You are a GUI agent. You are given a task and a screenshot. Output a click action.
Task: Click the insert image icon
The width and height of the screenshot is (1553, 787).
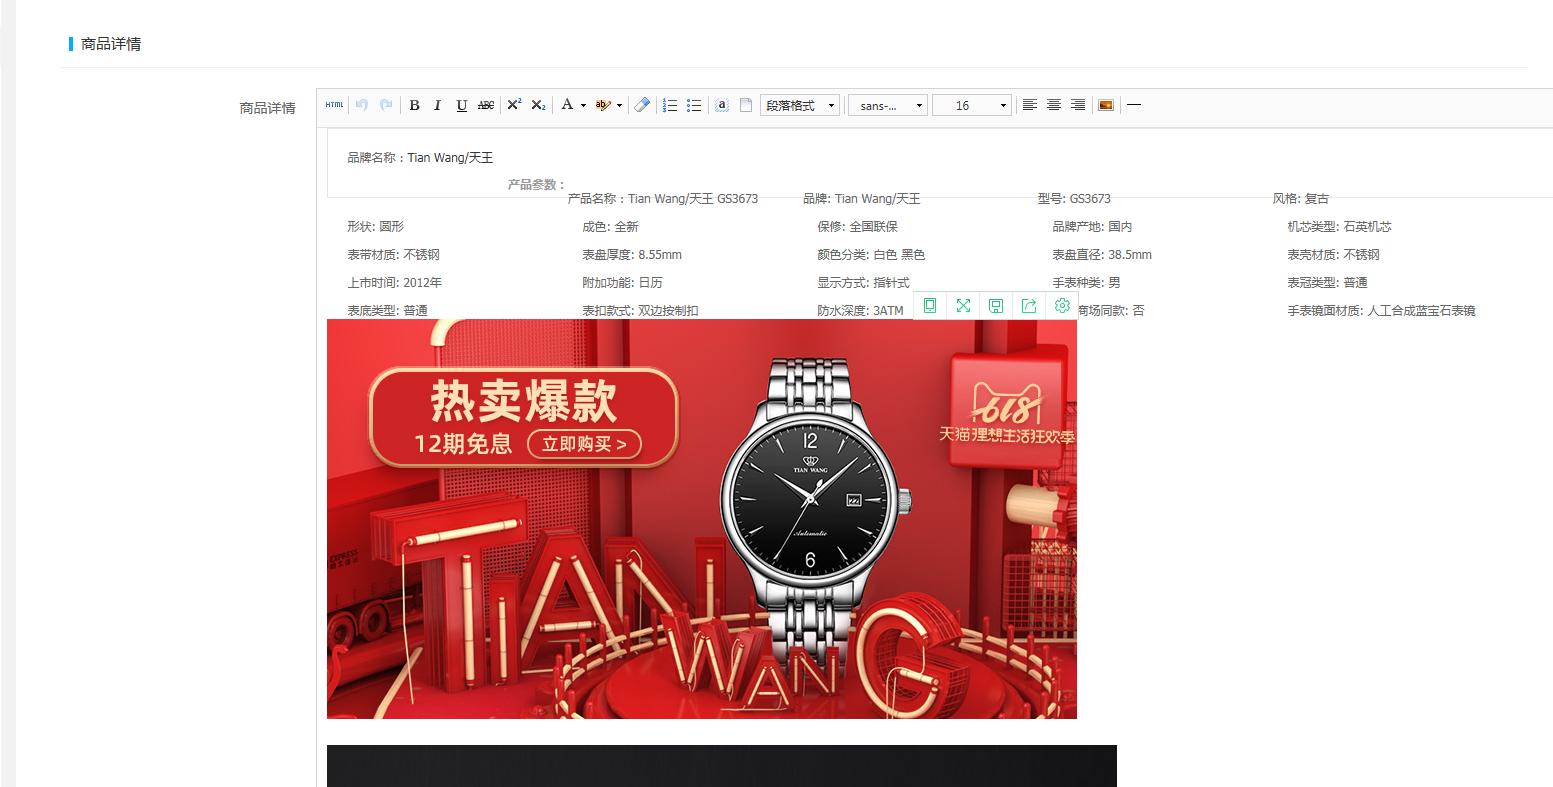click(x=1106, y=105)
